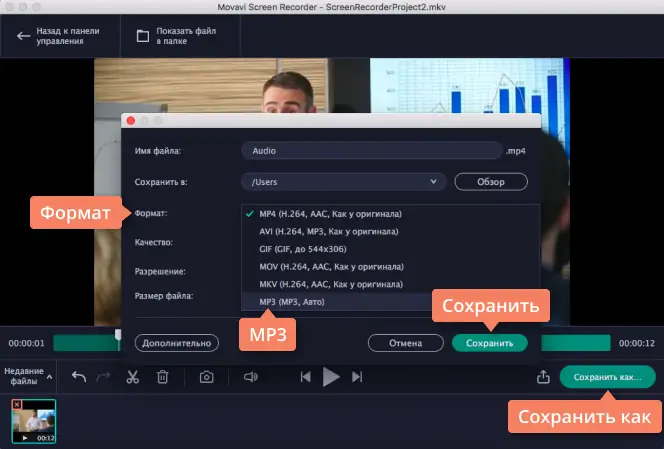The width and height of the screenshot is (664, 449).
Task: Play the recording
Action: (x=331, y=377)
